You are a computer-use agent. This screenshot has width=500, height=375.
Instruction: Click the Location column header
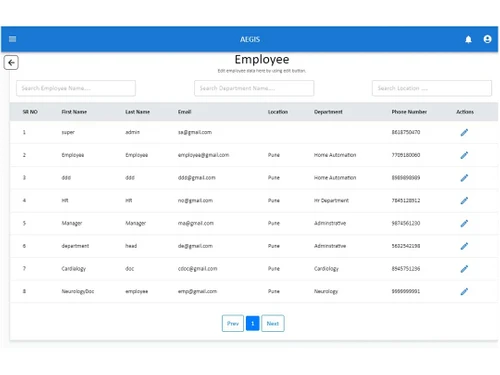coord(278,112)
